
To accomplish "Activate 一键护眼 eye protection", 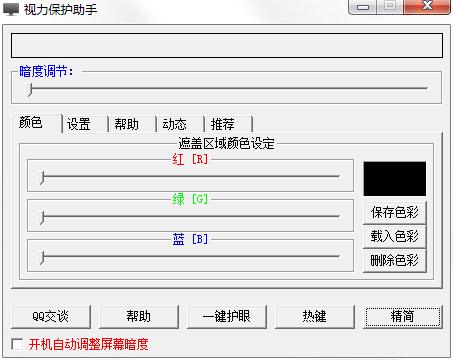I will pos(227,316).
